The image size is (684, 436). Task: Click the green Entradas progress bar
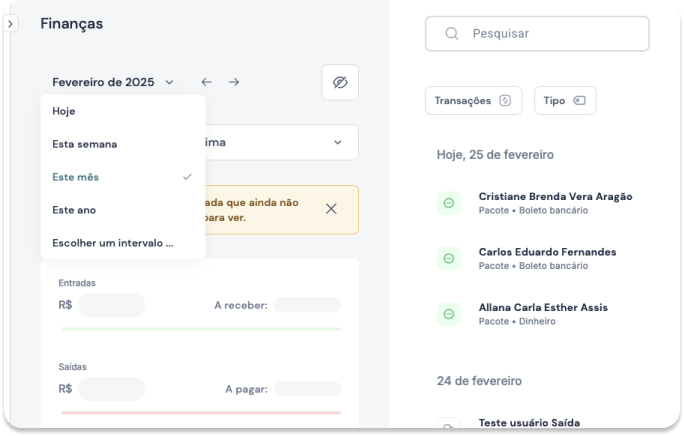200,328
